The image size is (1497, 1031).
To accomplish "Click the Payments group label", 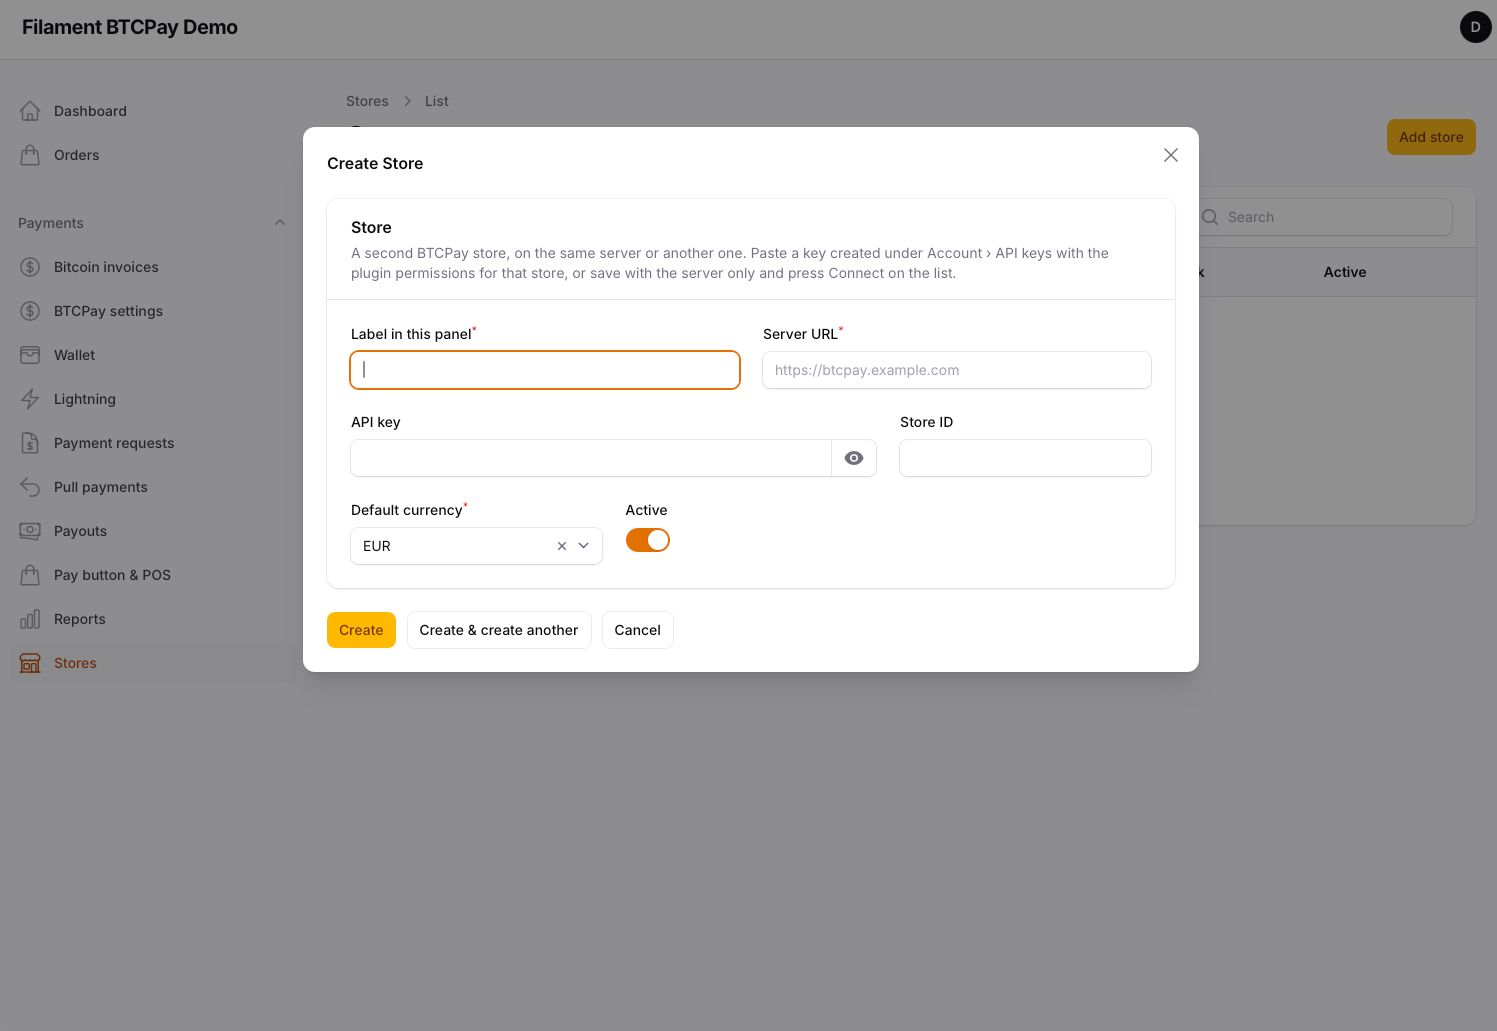I will coord(51,223).
